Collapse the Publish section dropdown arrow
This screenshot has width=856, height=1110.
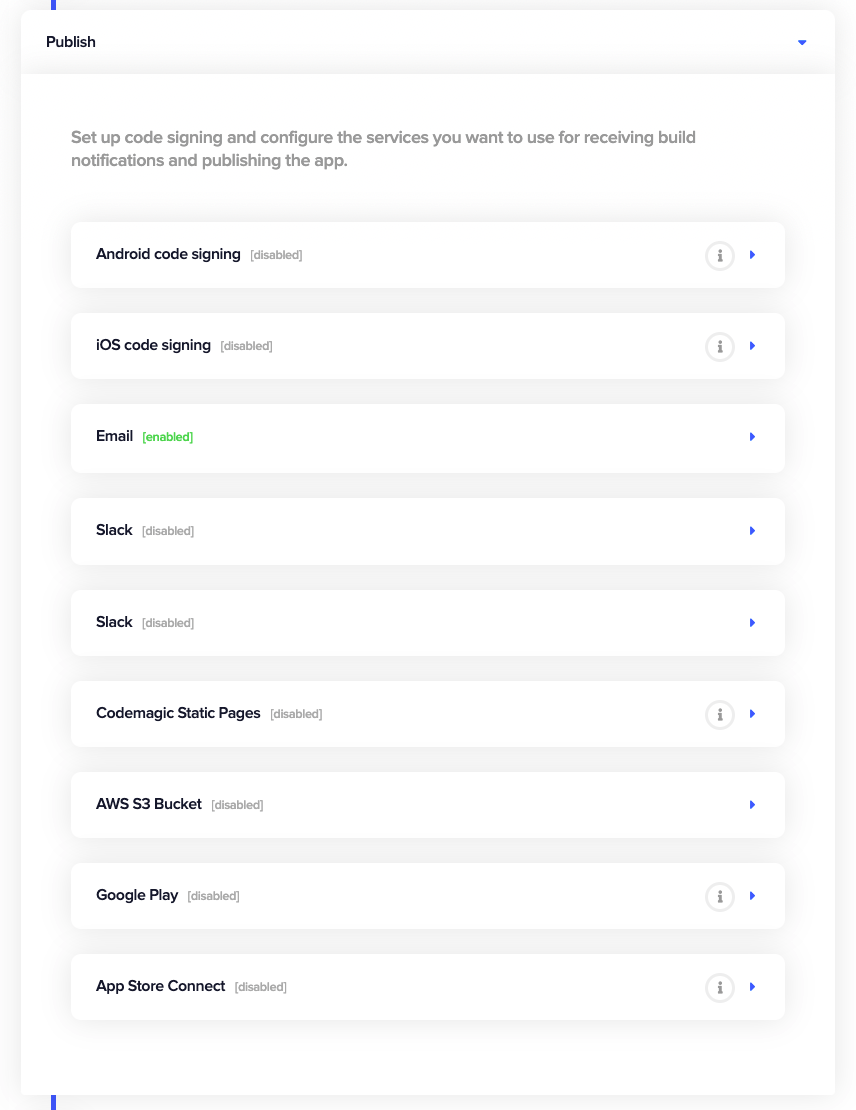801,42
